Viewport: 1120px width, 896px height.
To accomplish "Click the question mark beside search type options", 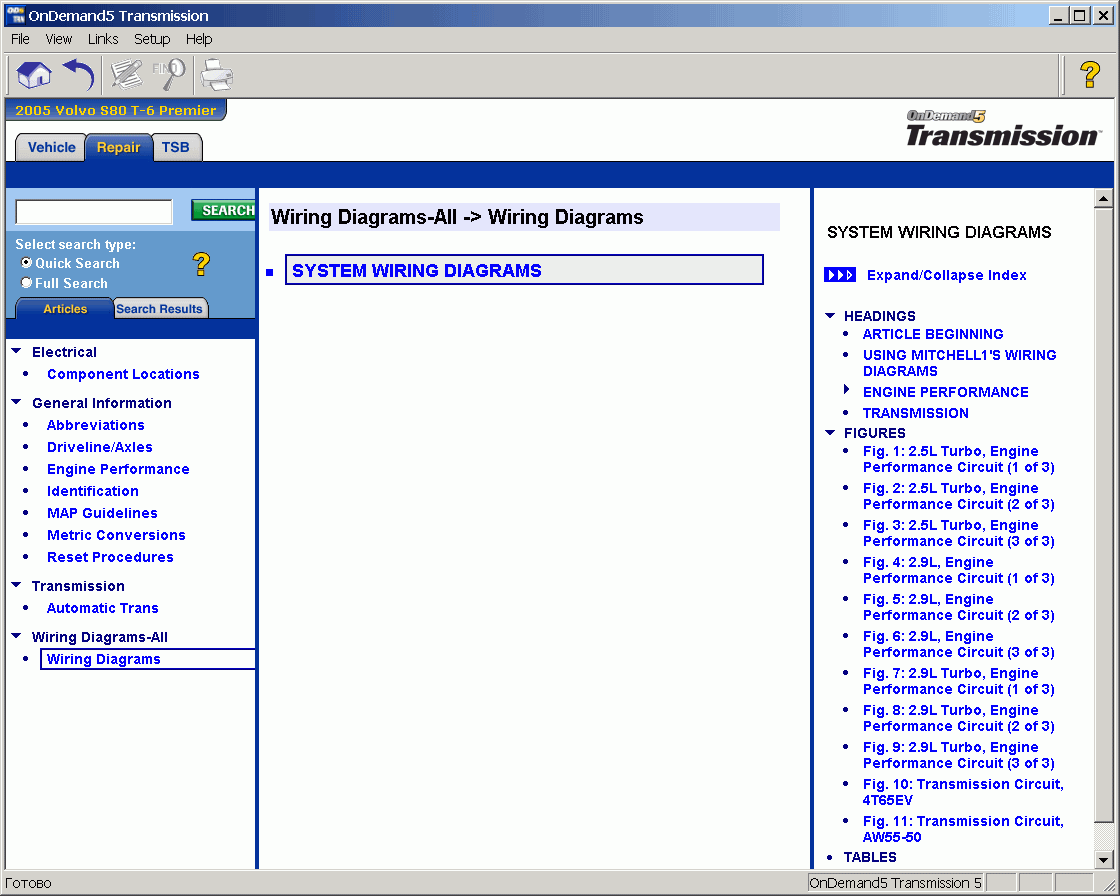I will [200, 264].
